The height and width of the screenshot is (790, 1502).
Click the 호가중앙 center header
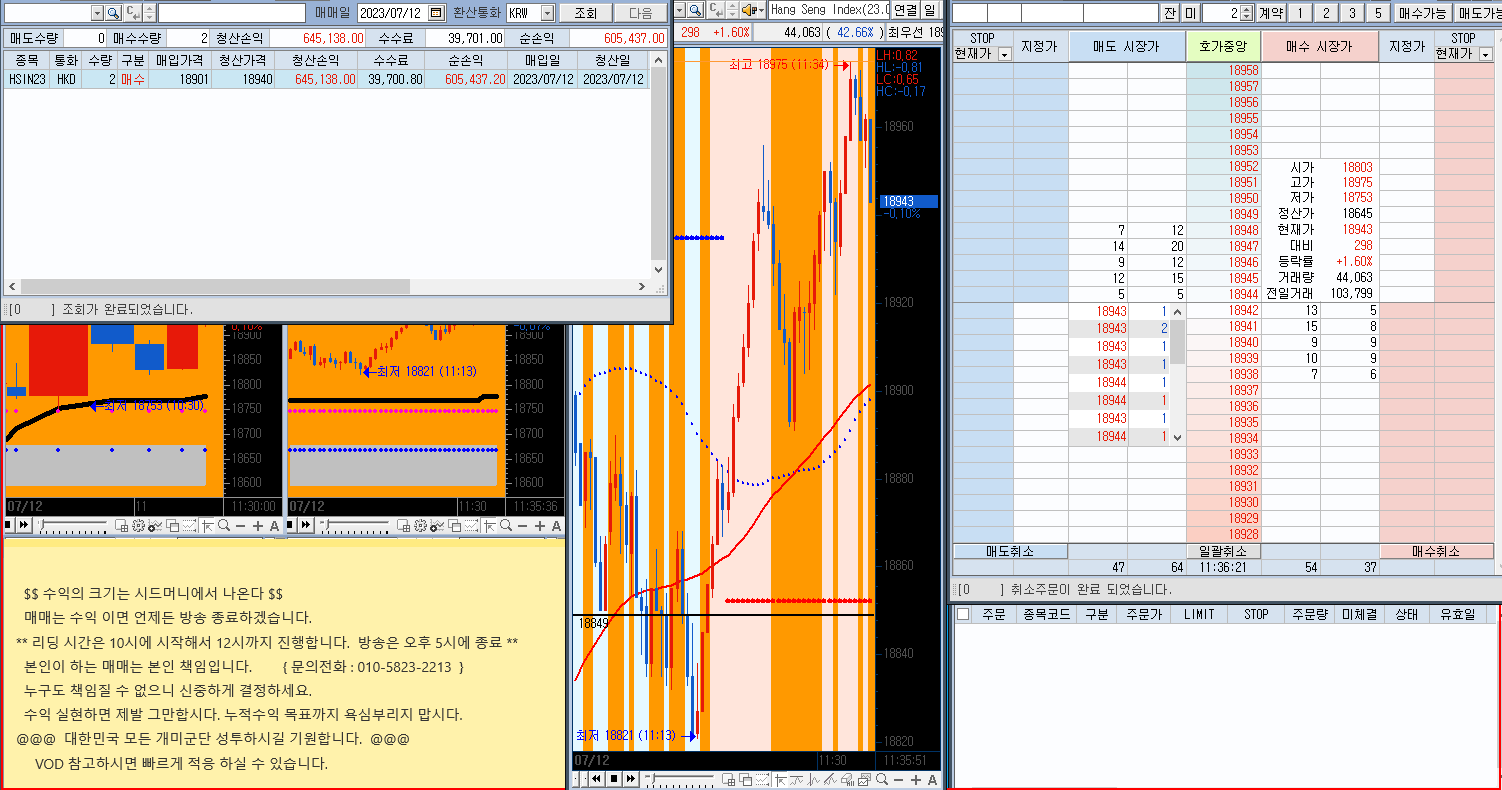pos(1223,47)
